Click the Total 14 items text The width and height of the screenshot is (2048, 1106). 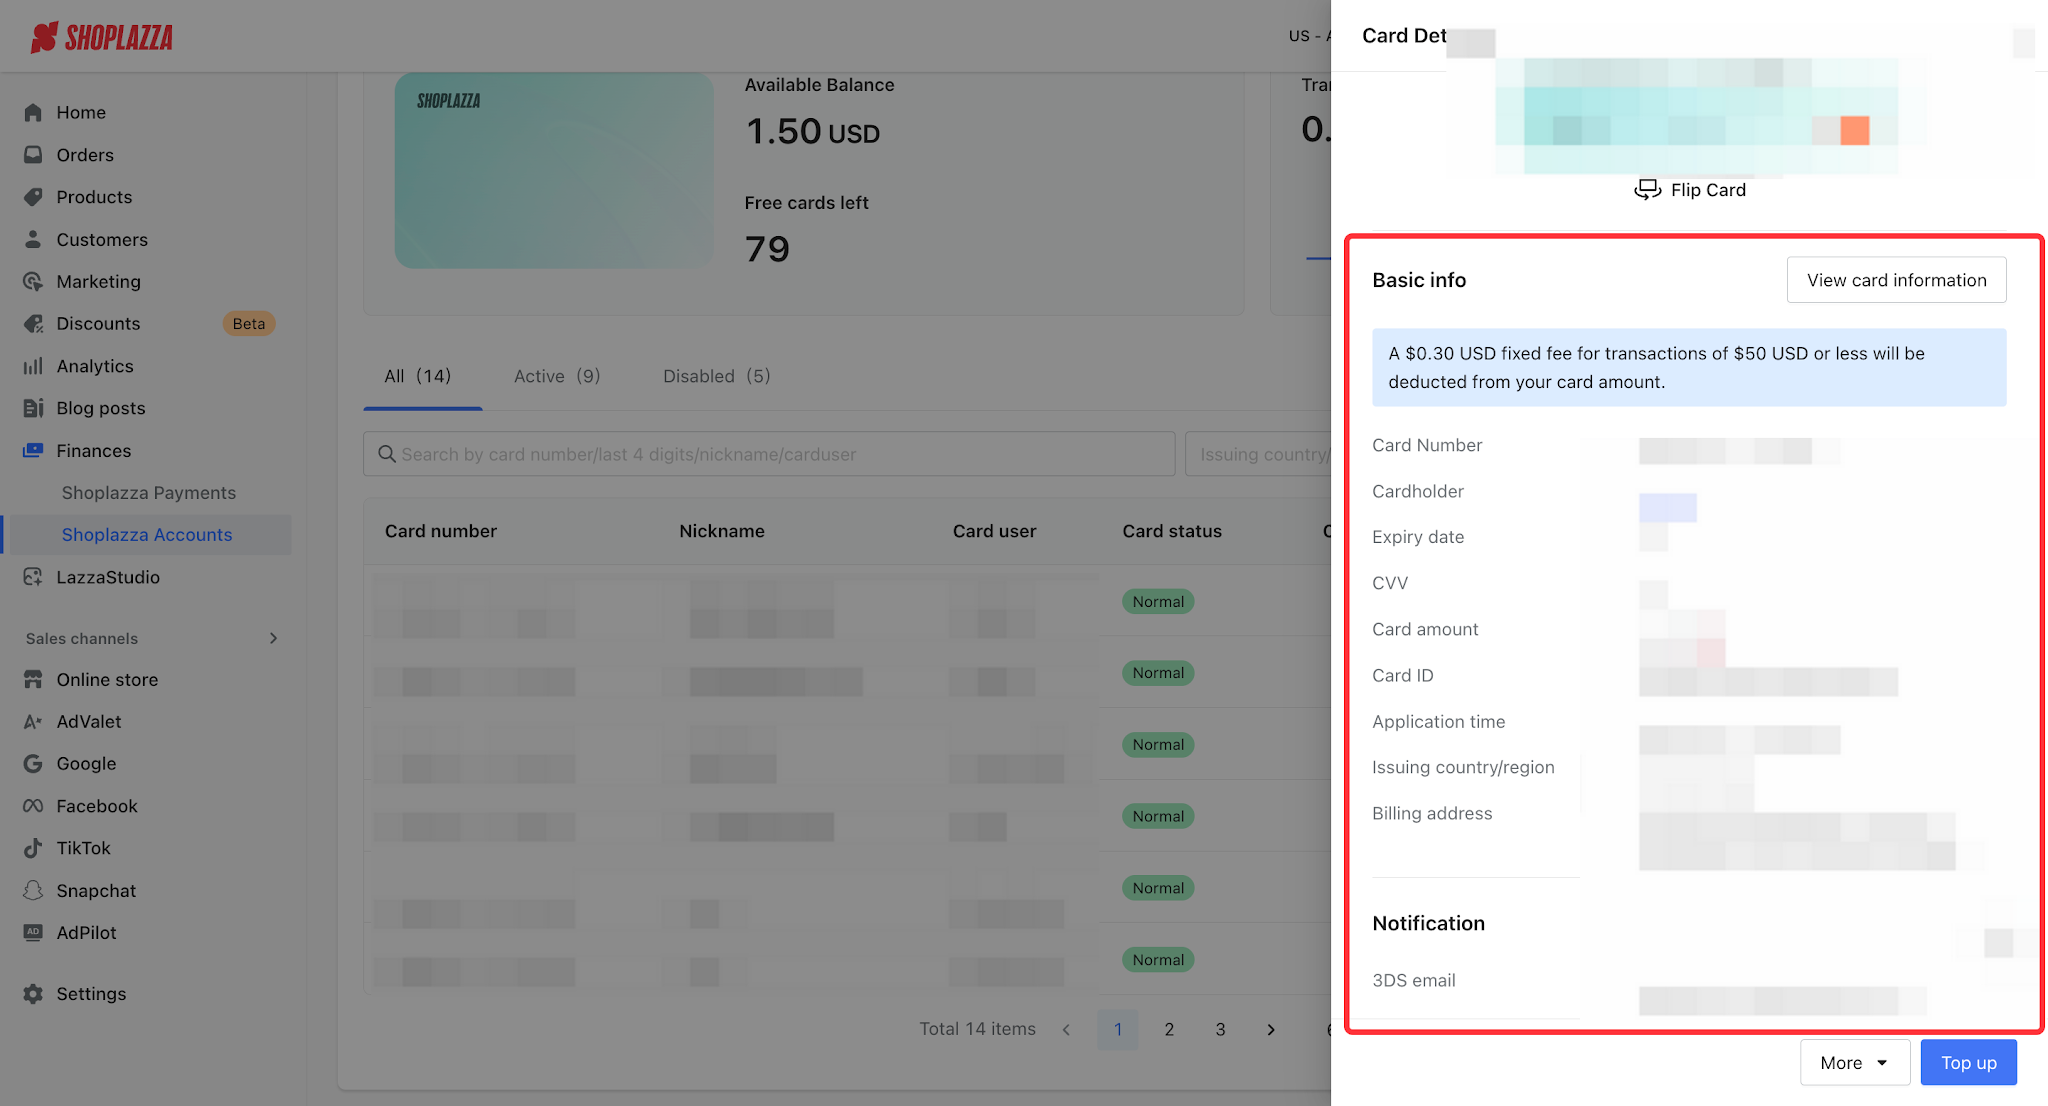pyautogui.click(x=977, y=1029)
